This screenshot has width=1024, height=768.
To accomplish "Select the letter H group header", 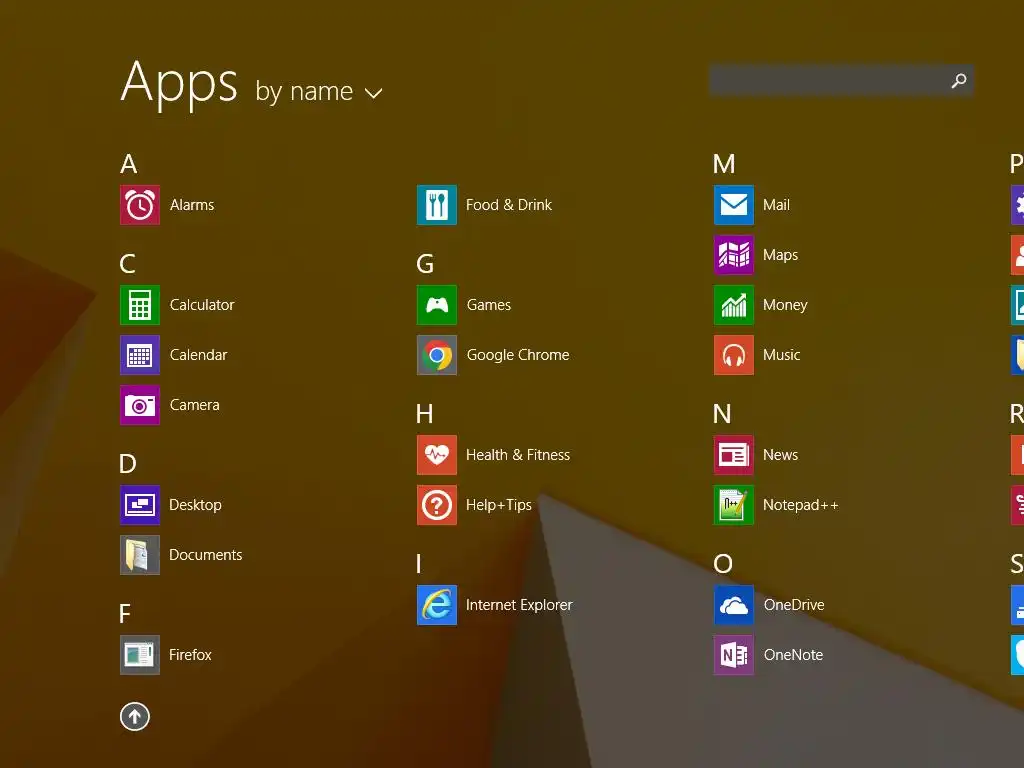I will tap(424, 414).
